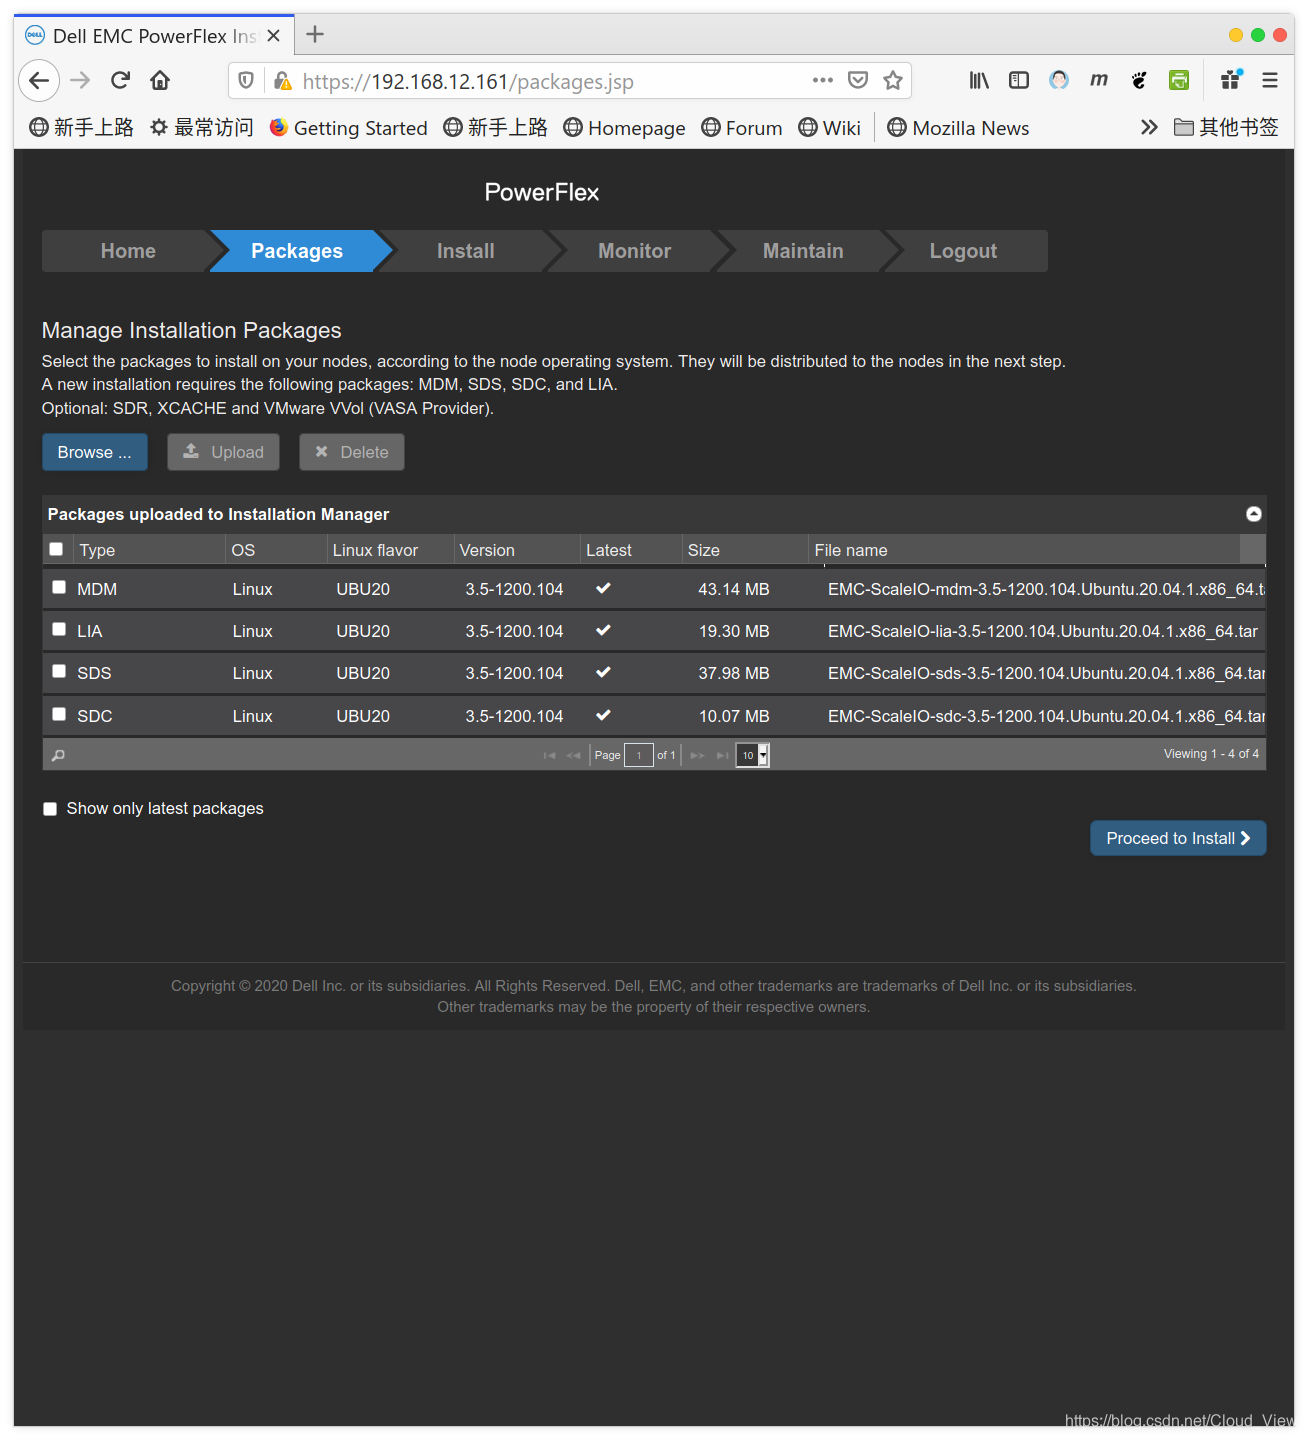Bookmark this page with the star

(x=893, y=80)
